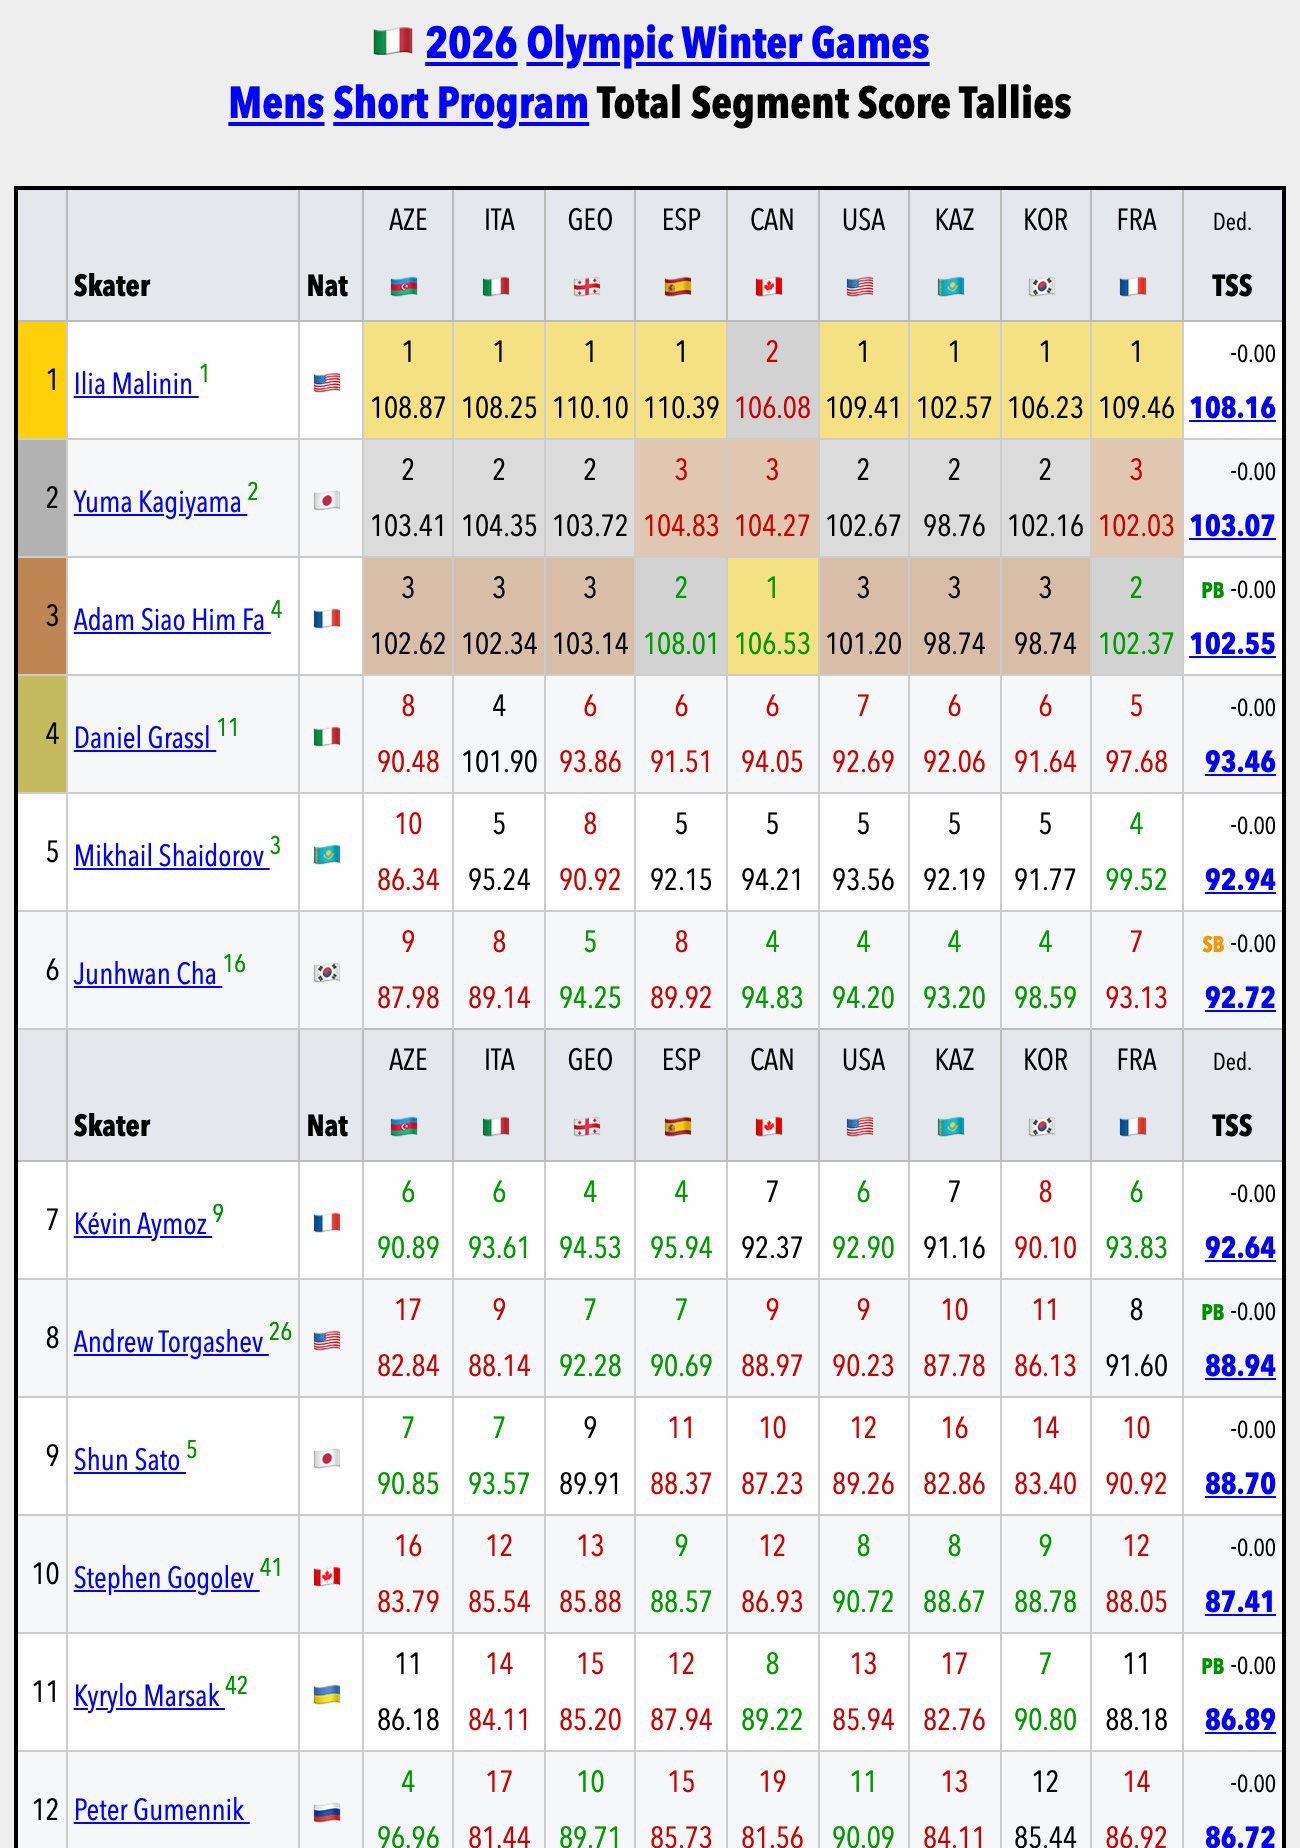Follow the Short Program link

[460, 103]
